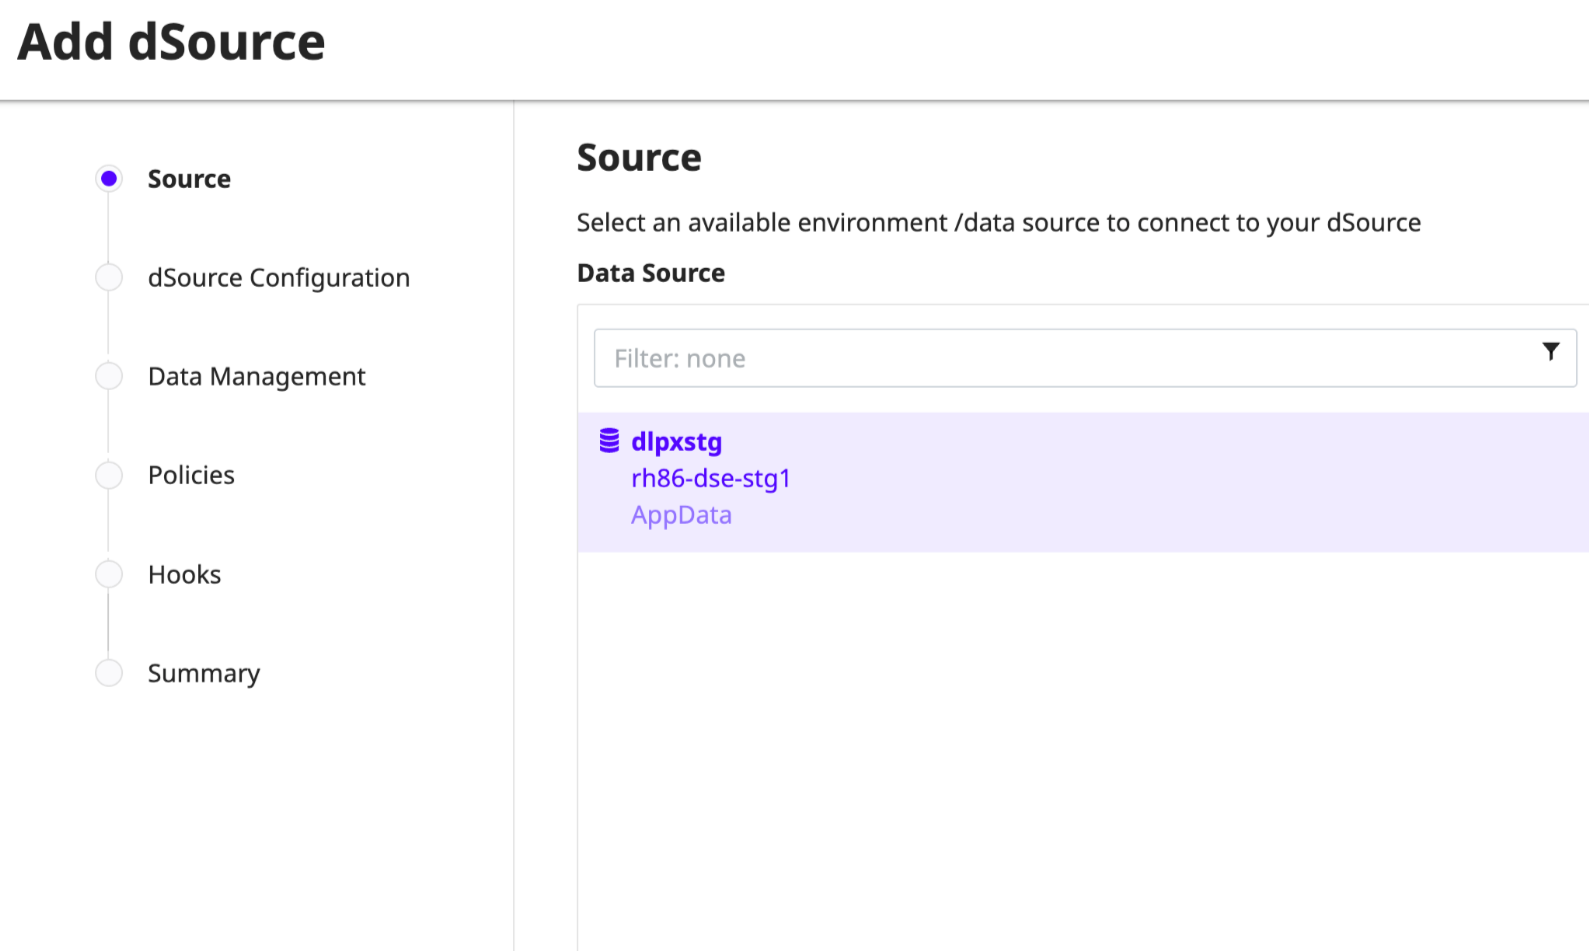Click the rh86-dse-stg1 environment name

(710, 479)
